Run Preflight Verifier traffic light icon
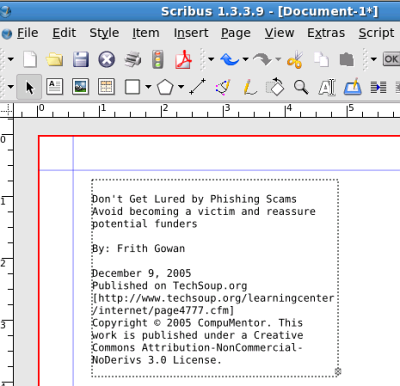Image resolution: width=400 pixels, height=386 pixels. coord(158,60)
